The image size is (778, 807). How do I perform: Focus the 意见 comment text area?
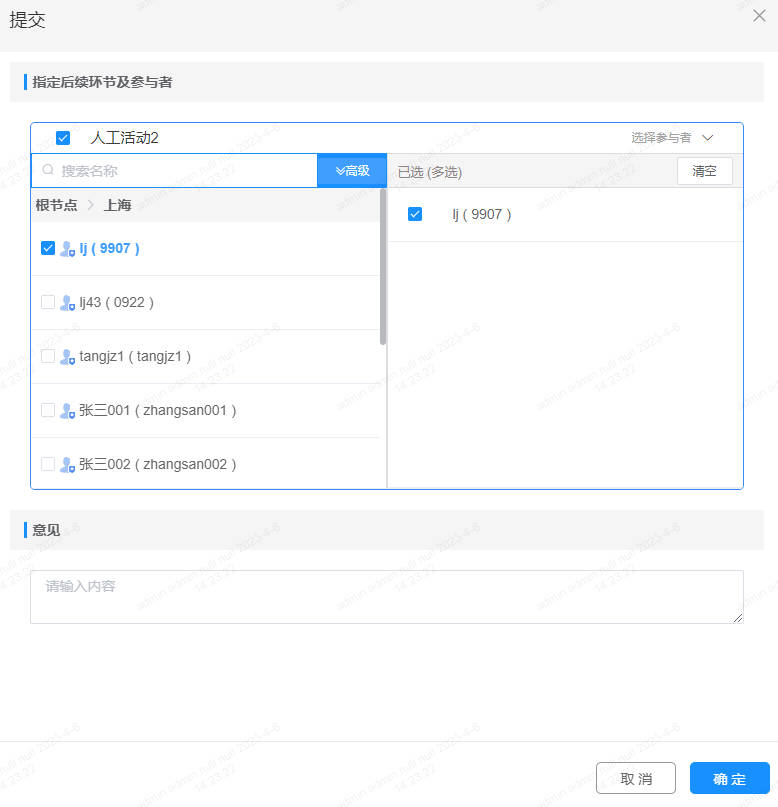(386, 597)
